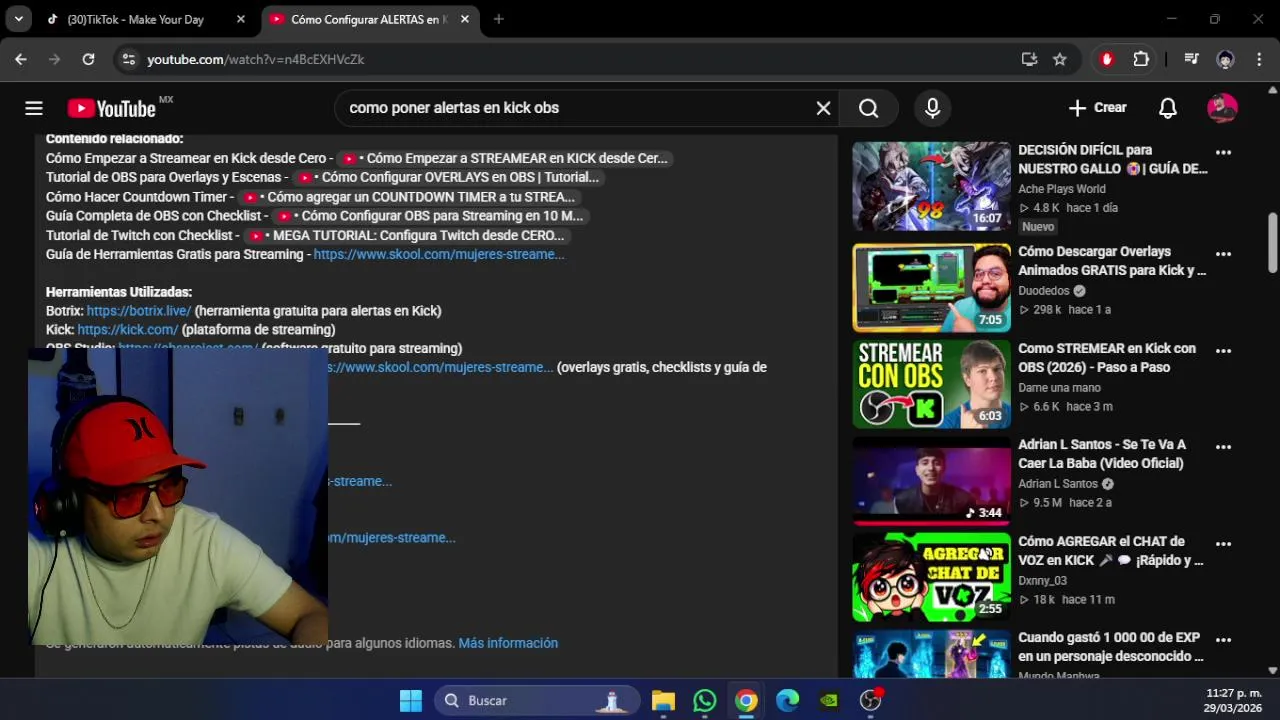1280x720 pixels.
Task: Open media controls icon in Chrome toolbar
Action: click(1191, 59)
